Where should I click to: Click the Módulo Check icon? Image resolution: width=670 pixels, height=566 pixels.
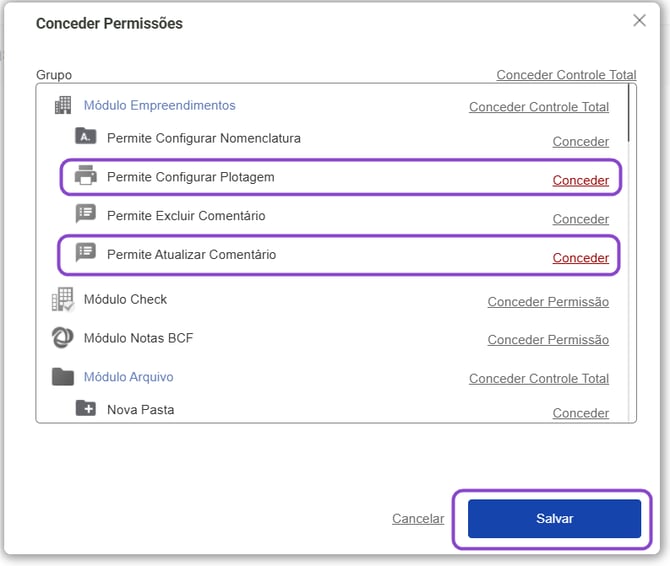[63, 299]
